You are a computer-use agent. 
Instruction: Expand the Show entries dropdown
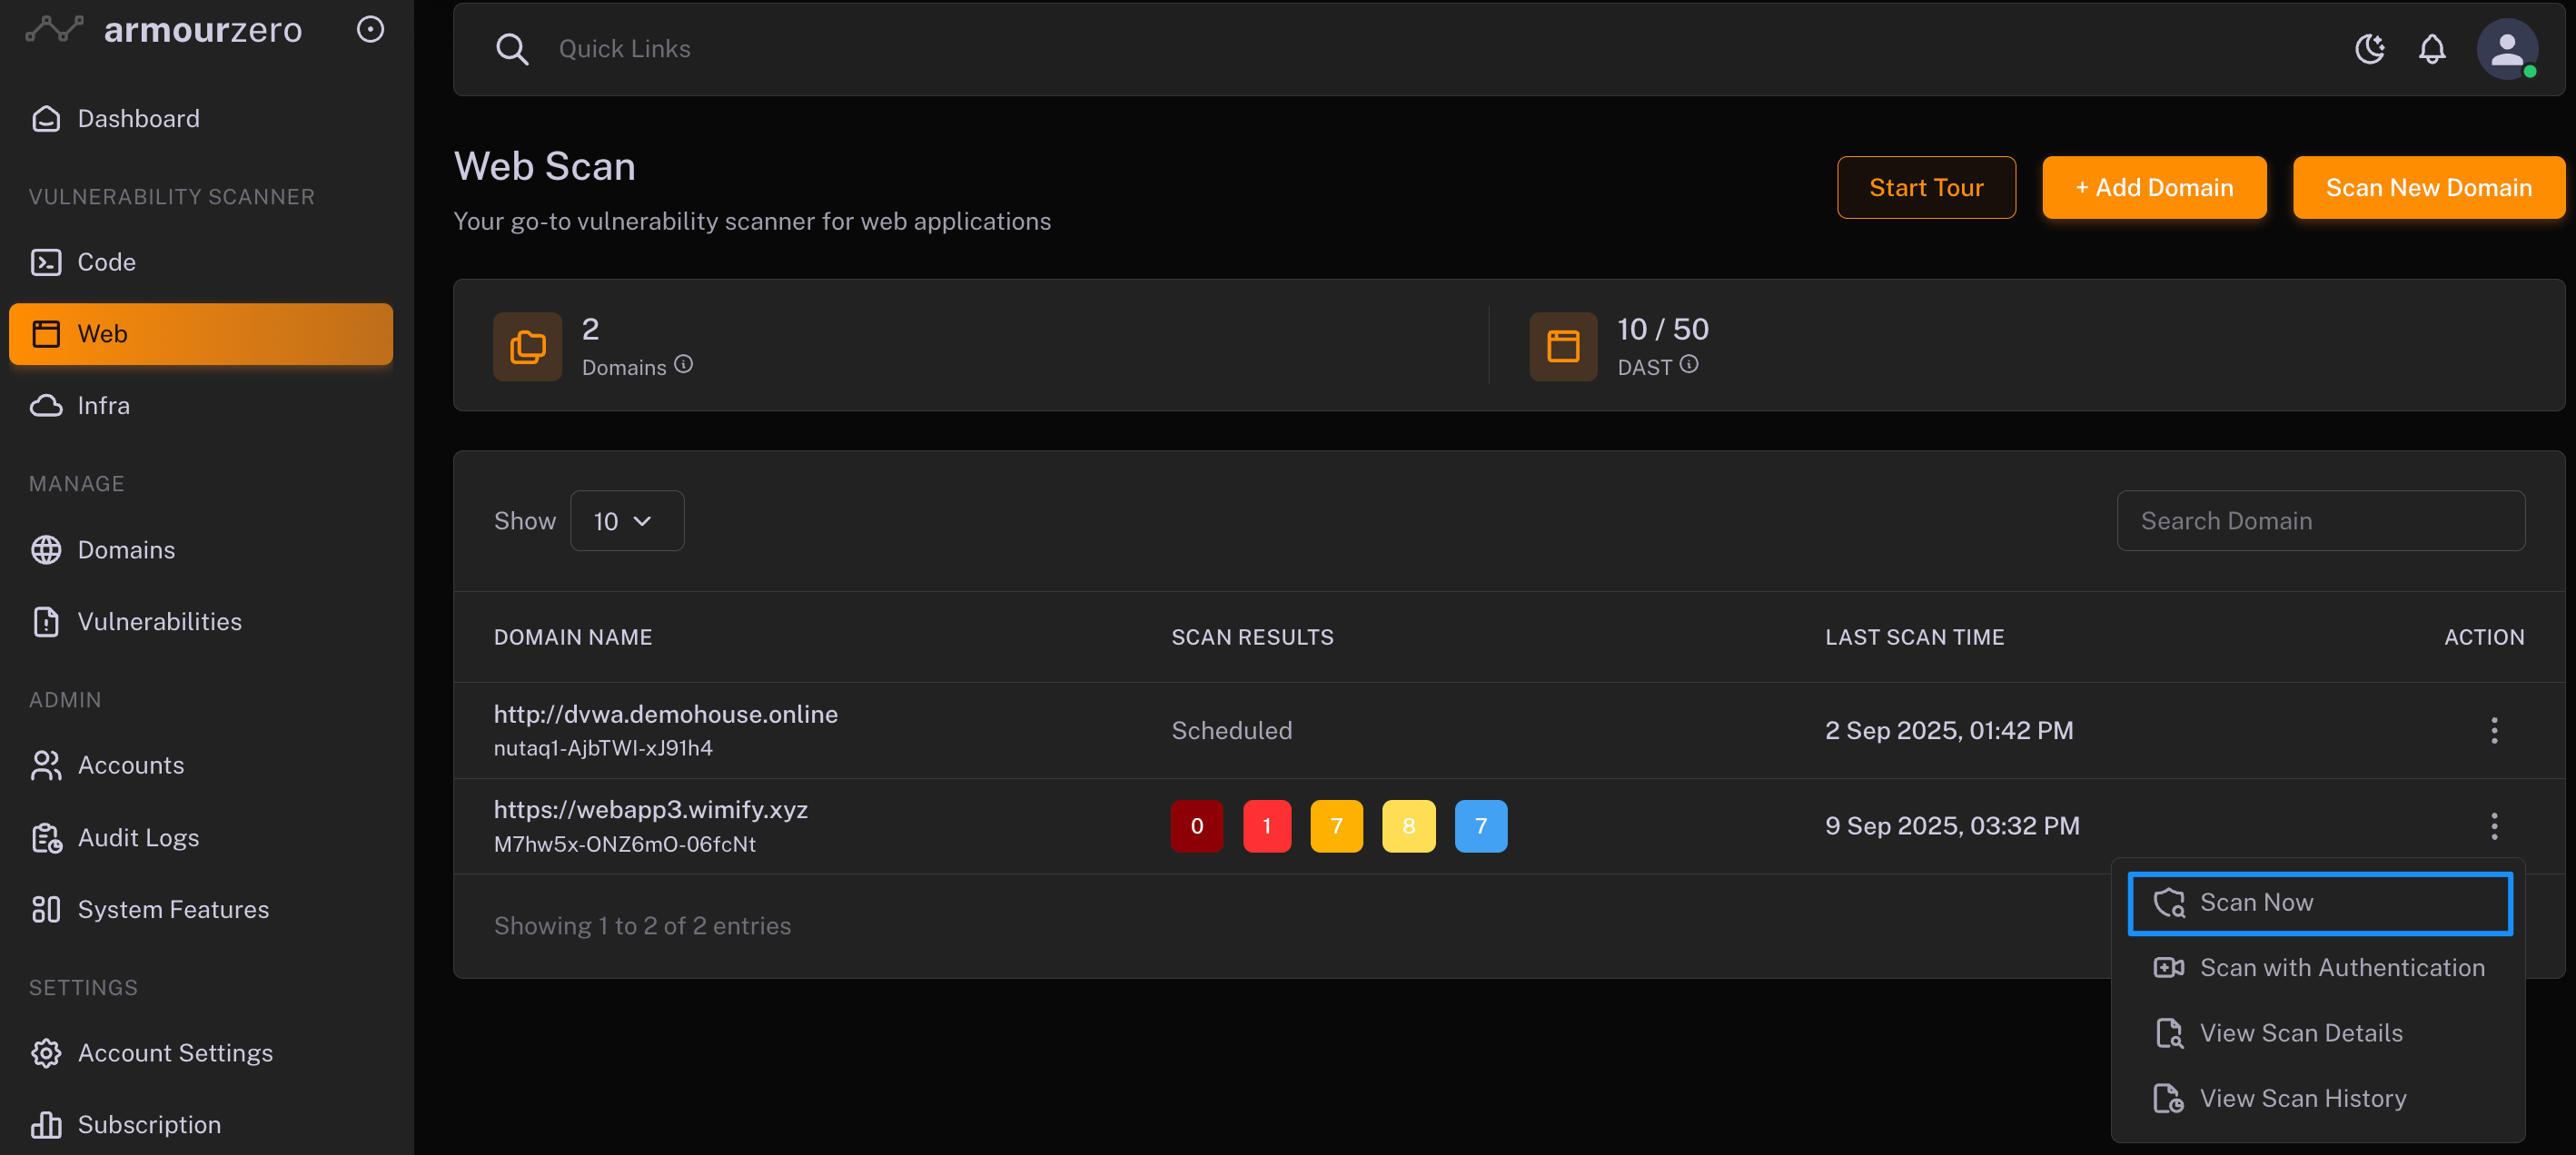coord(626,521)
